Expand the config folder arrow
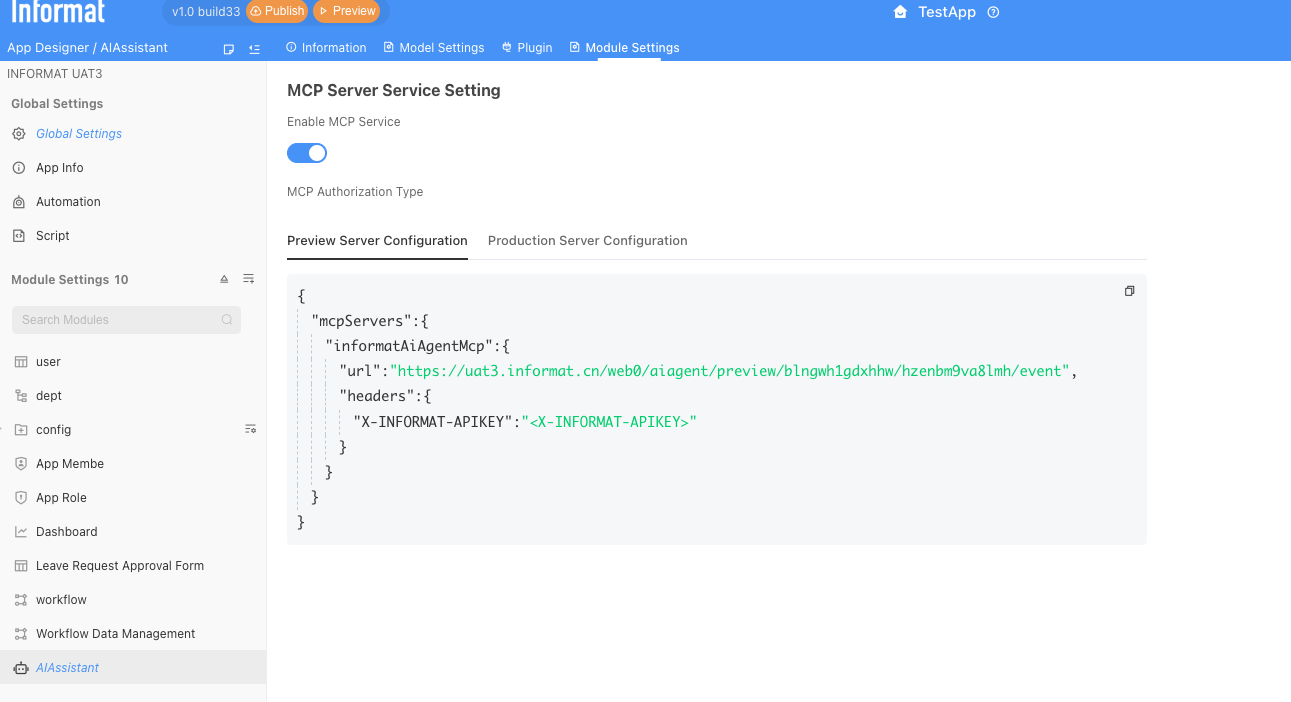Viewport: 1291px width, 702px height. click(3, 430)
